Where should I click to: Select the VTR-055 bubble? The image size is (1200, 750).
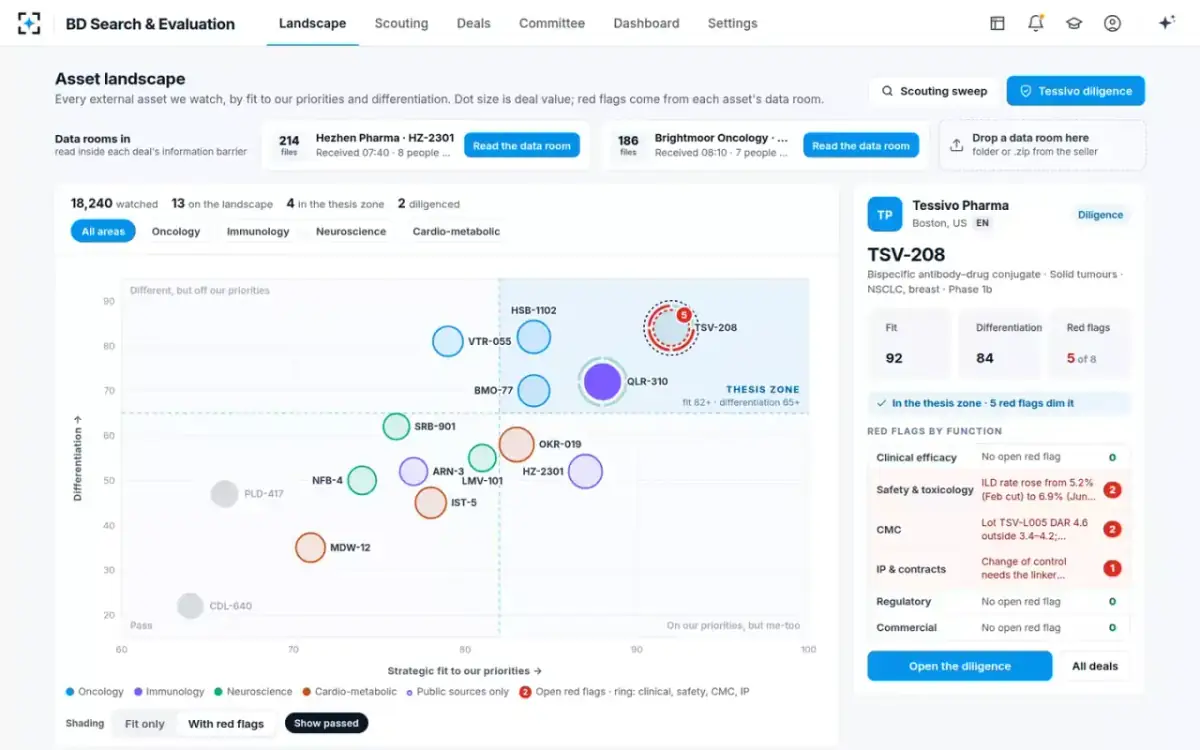(x=448, y=341)
